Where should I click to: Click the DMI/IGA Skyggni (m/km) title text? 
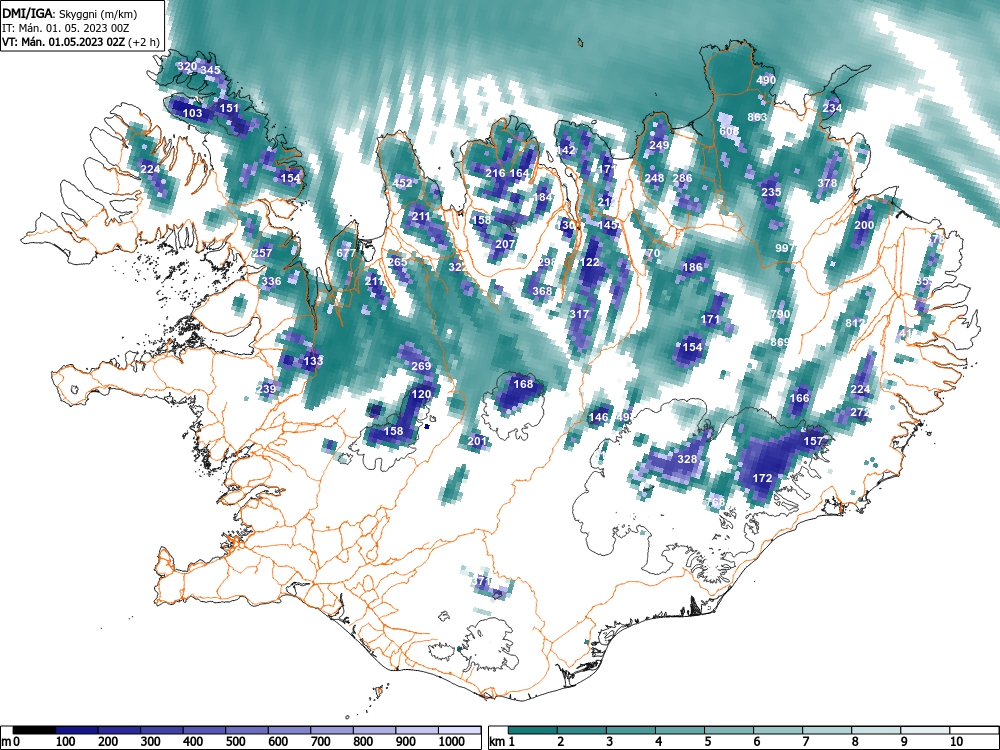(70, 13)
